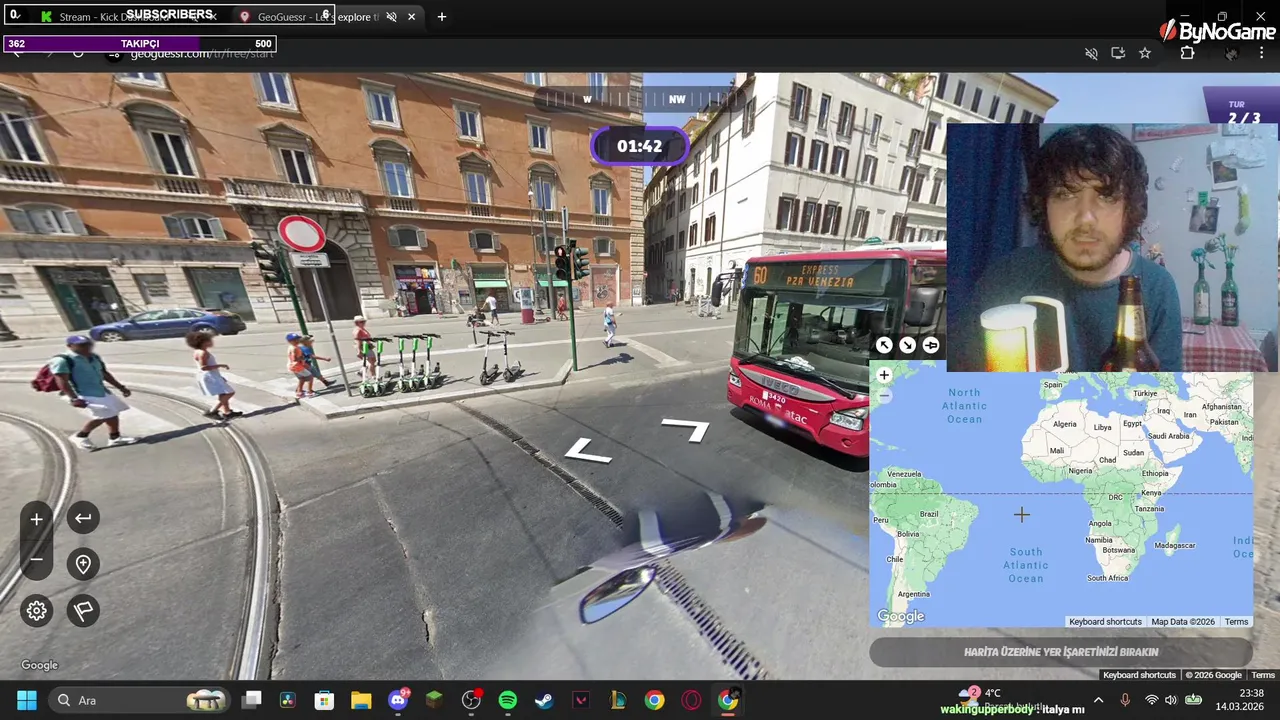
Task: Open Microsoft Store from taskbar
Action: click(x=324, y=700)
